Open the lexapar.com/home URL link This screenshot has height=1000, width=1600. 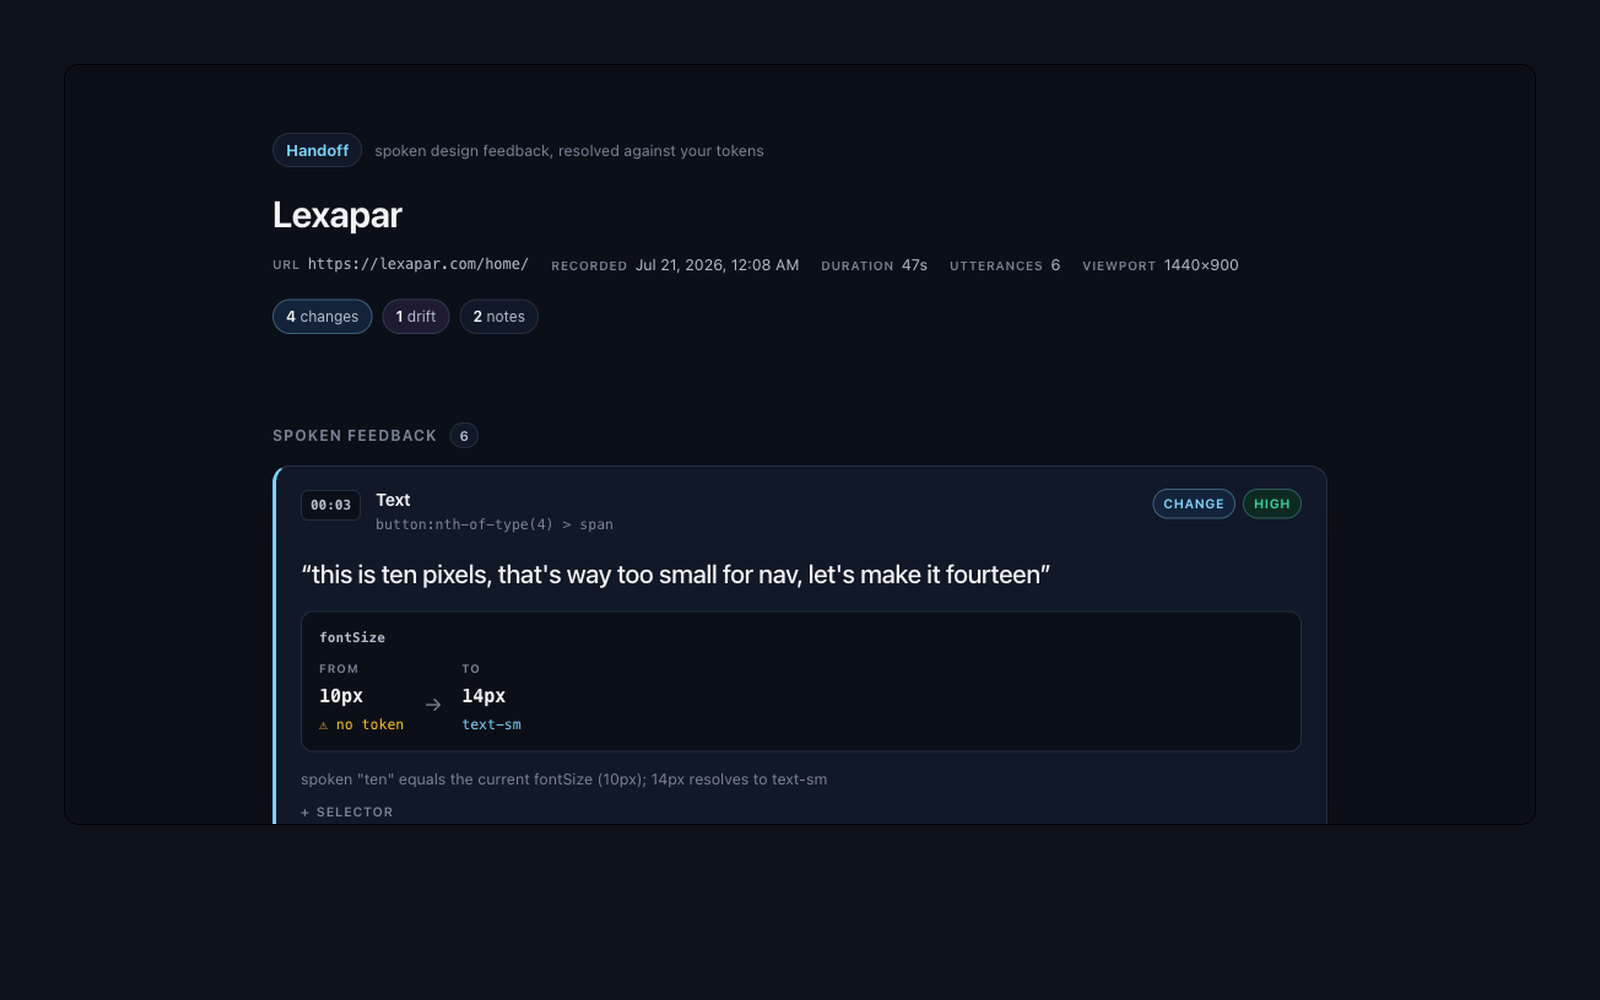(418, 264)
